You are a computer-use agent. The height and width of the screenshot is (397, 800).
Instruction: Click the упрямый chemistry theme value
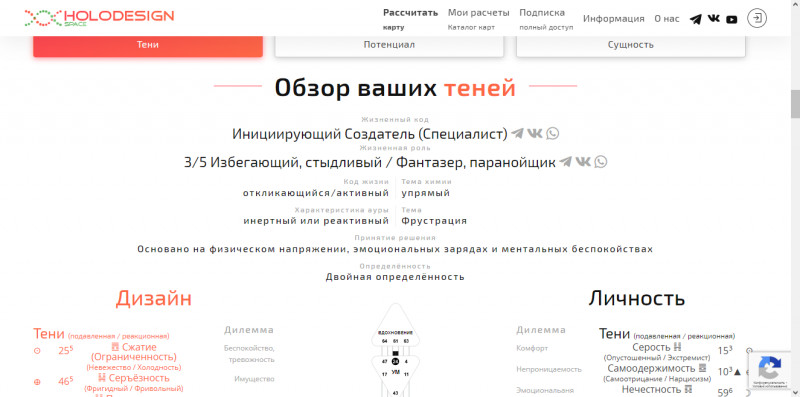click(x=426, y=193)
